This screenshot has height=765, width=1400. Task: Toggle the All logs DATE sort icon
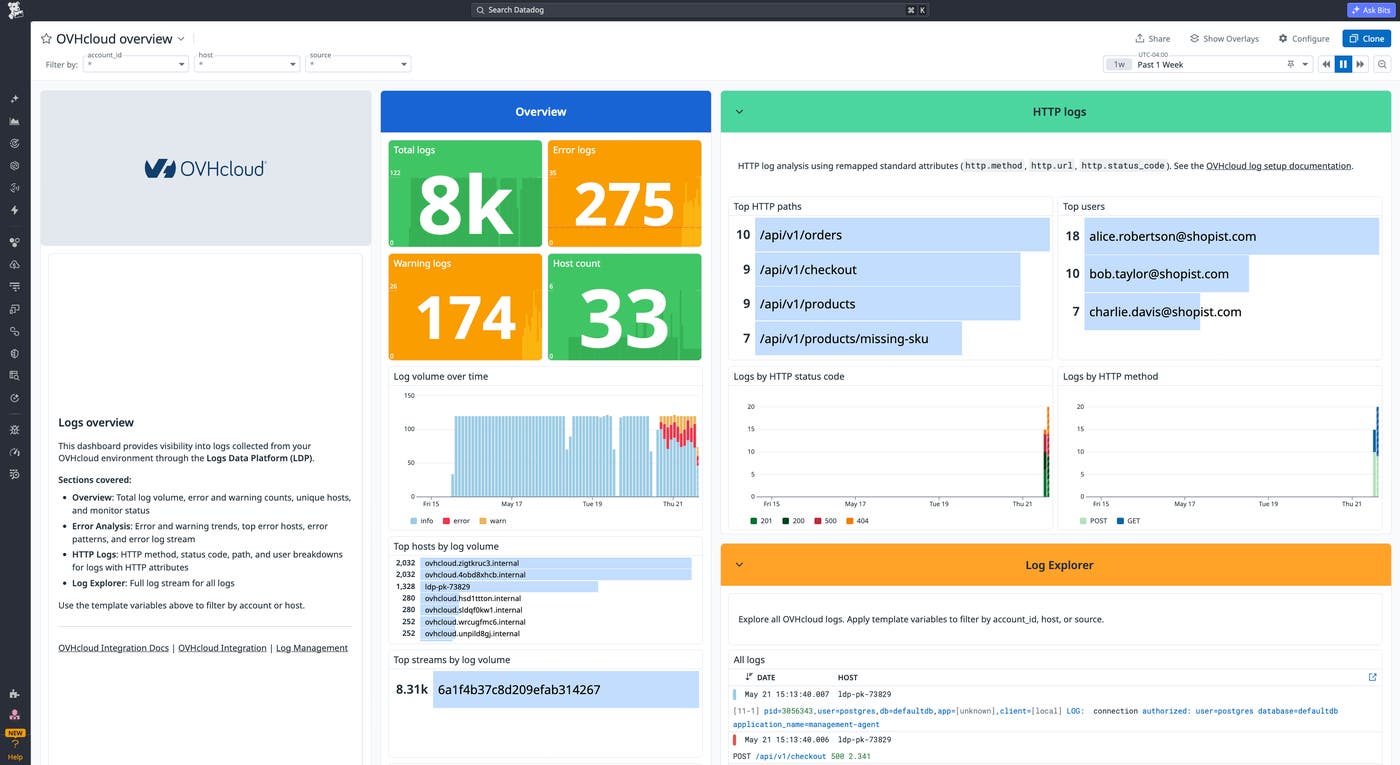tap(749, 677)
